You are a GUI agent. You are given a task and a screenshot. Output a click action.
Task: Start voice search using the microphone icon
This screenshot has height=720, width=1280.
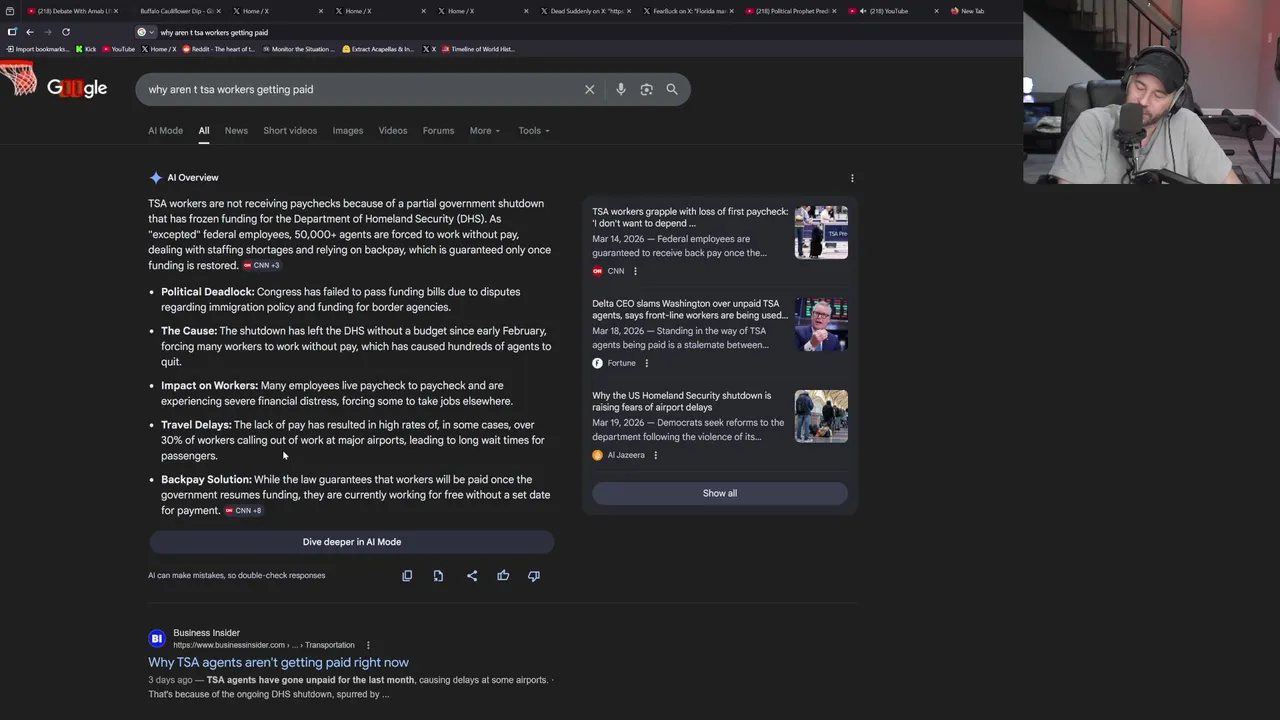(621, 90)
